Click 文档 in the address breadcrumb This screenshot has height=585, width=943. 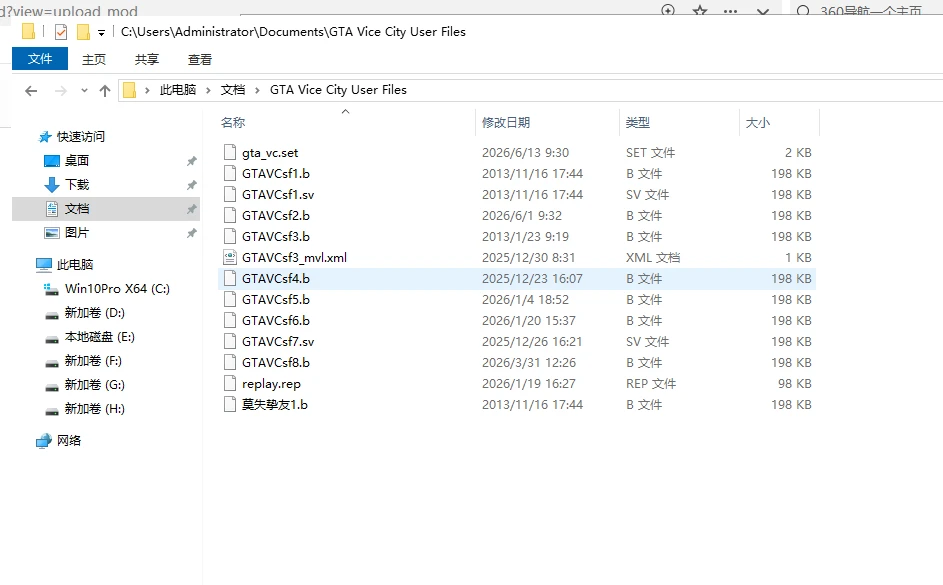pos(233,90)
